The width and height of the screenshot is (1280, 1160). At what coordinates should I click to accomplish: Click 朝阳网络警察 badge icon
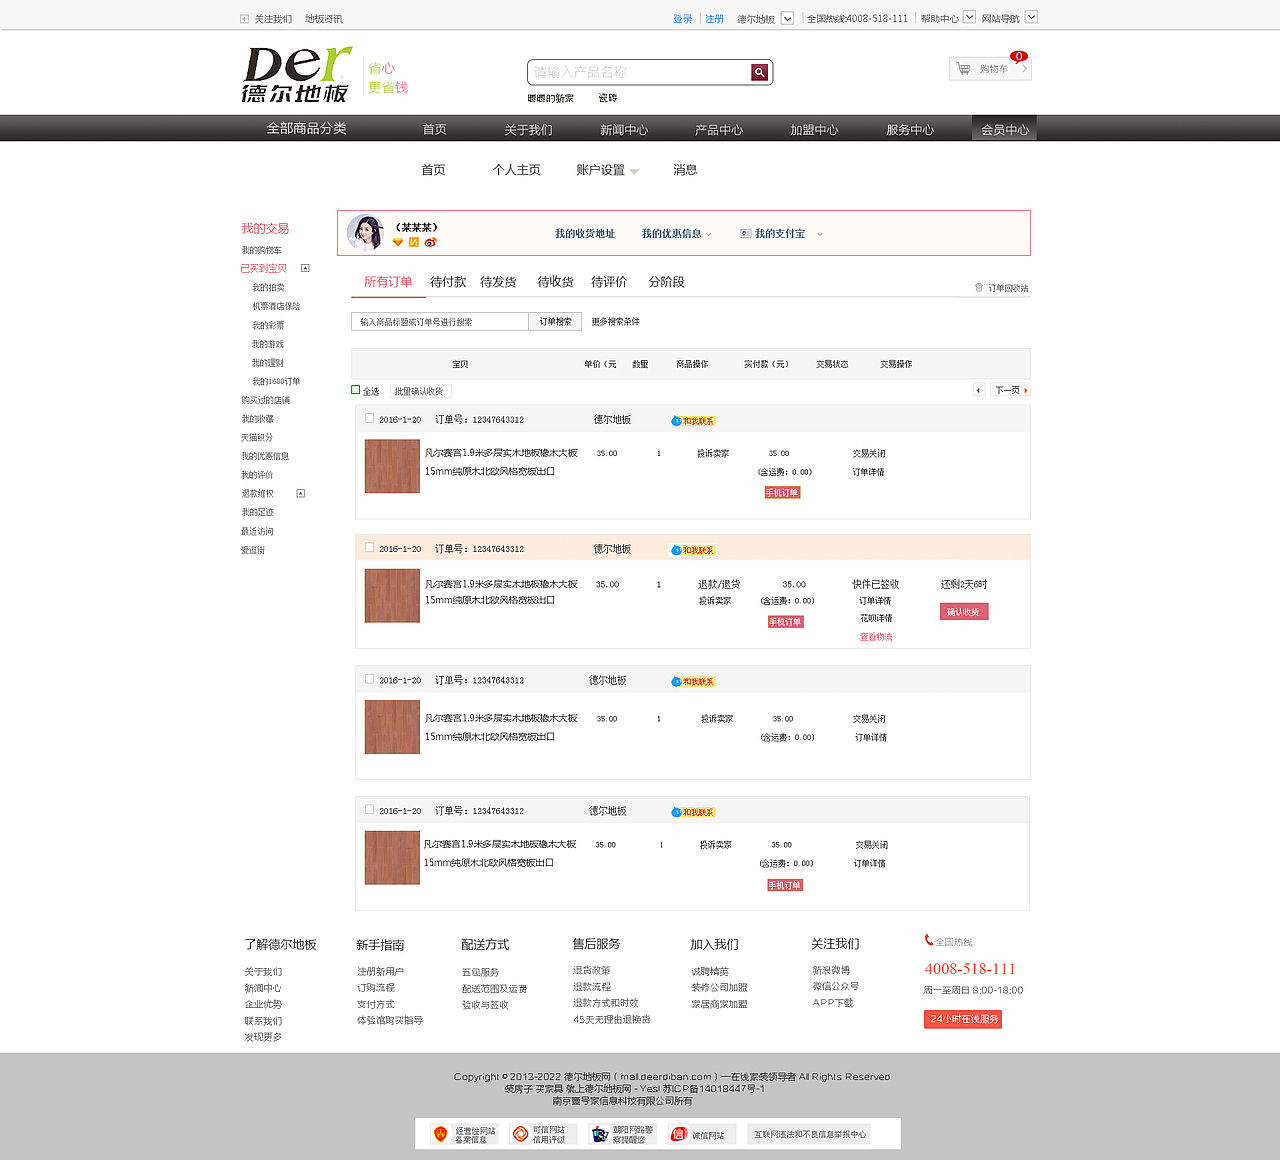coord(600,1134)
